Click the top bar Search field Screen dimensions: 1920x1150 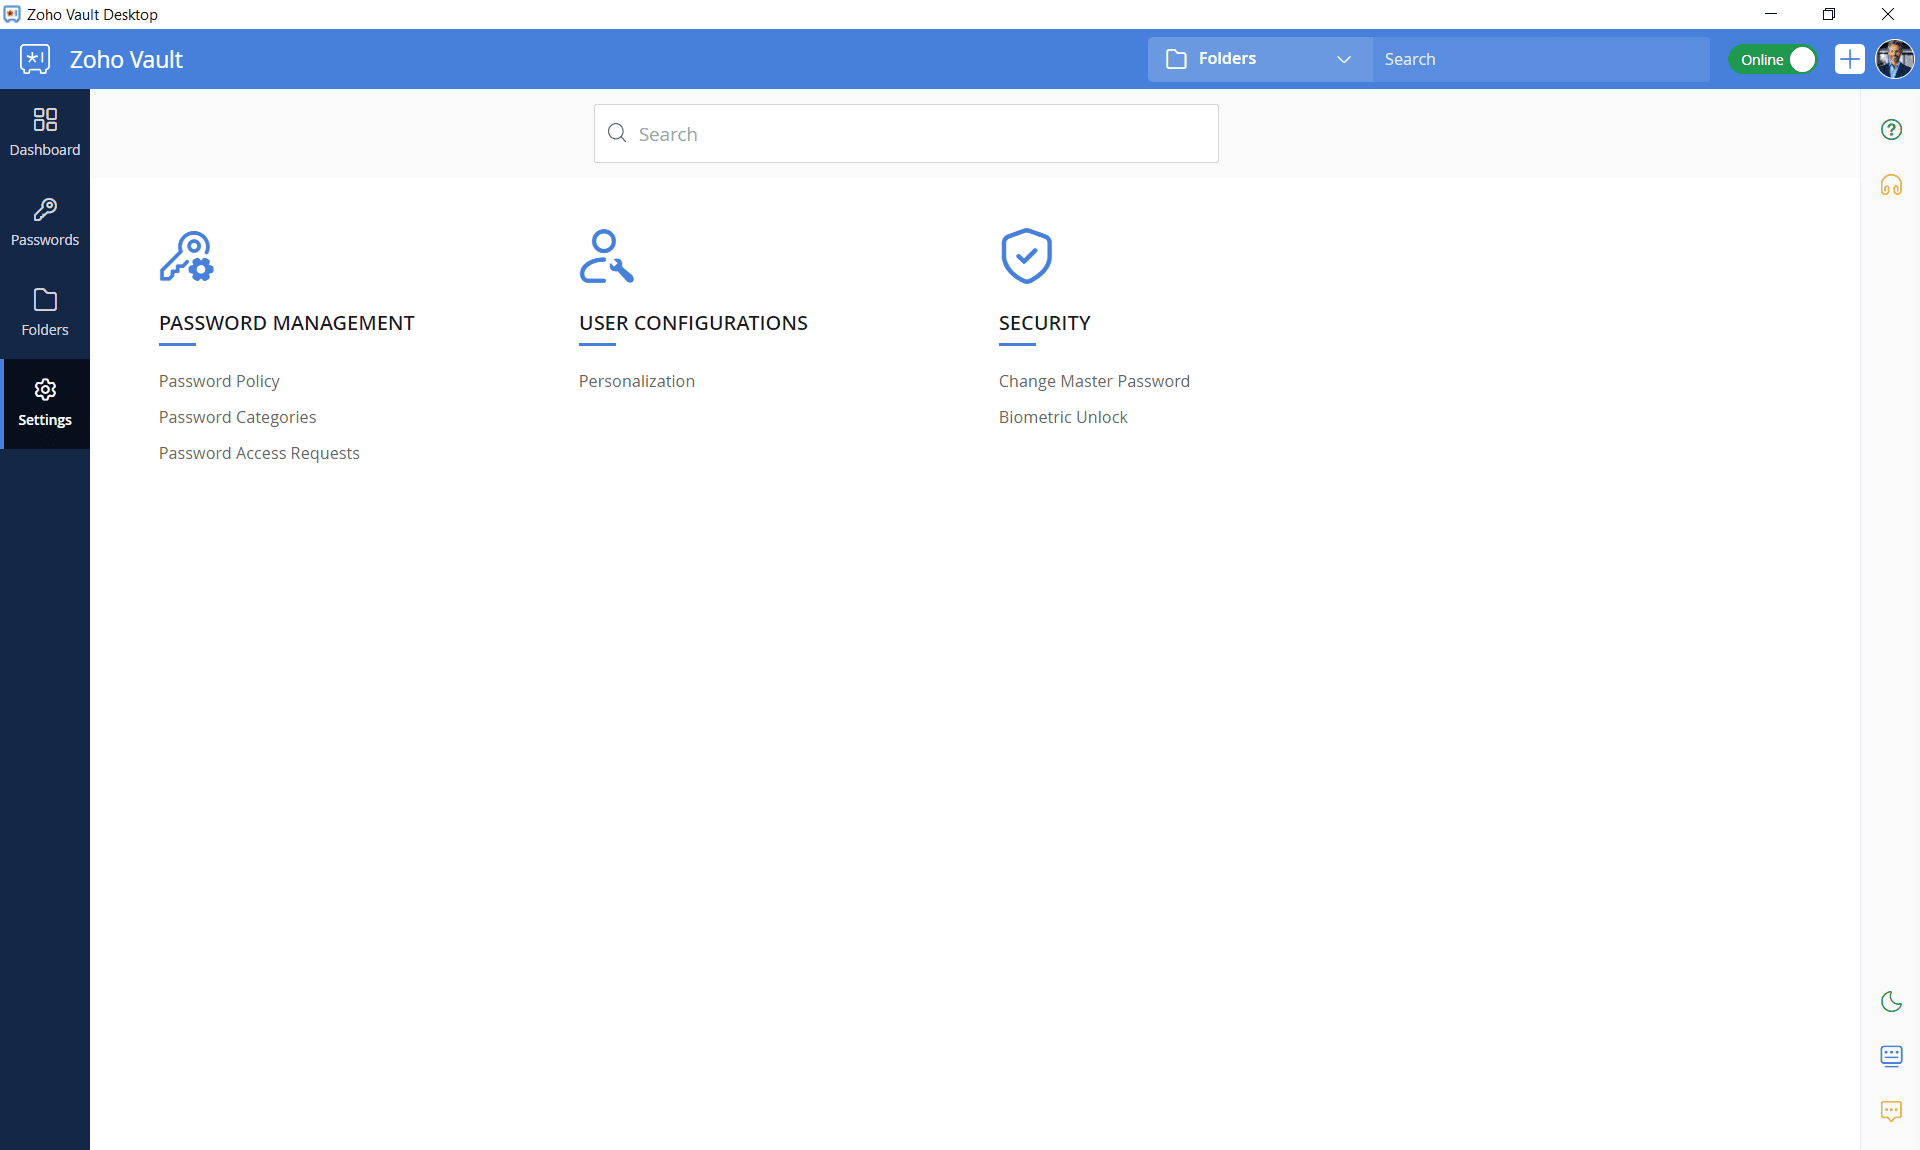[1541, 59]
